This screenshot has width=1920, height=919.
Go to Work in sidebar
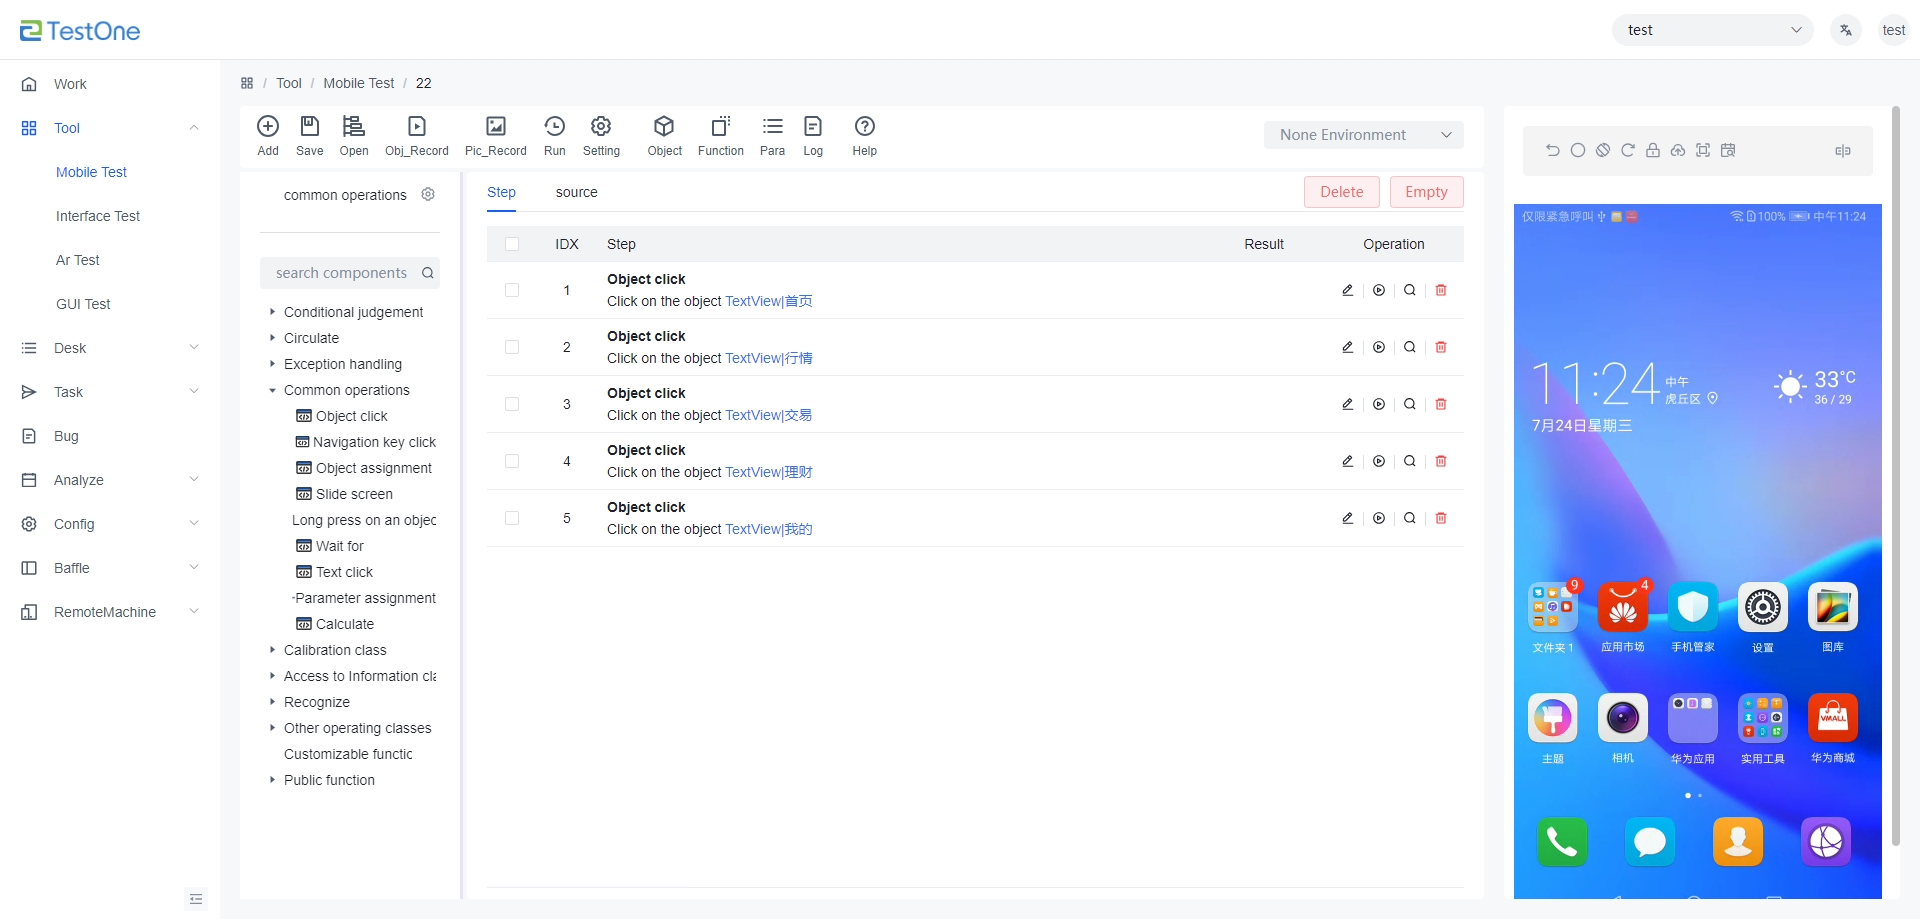(70, 84)
